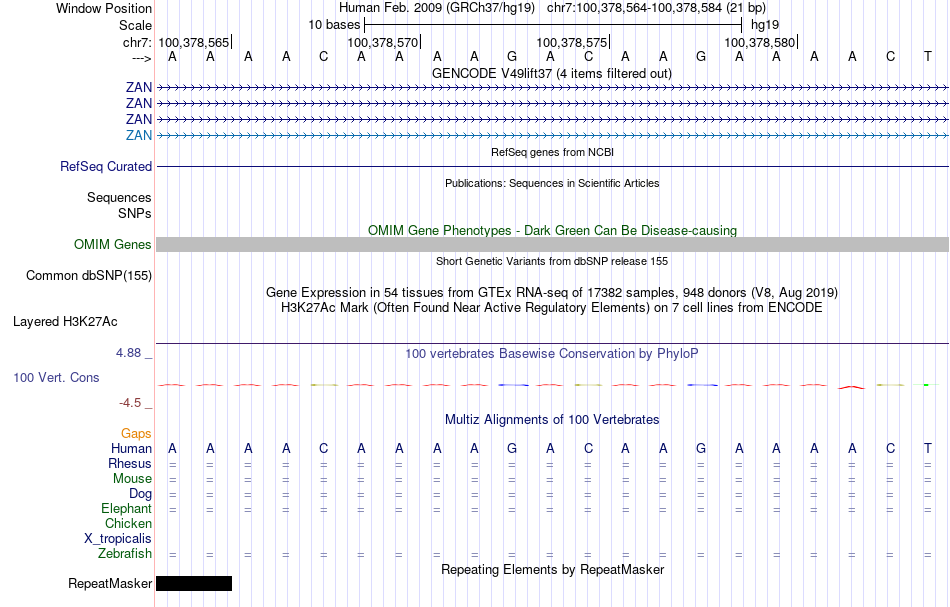Click the X_tropicalis species label

[x=118, y=539]
